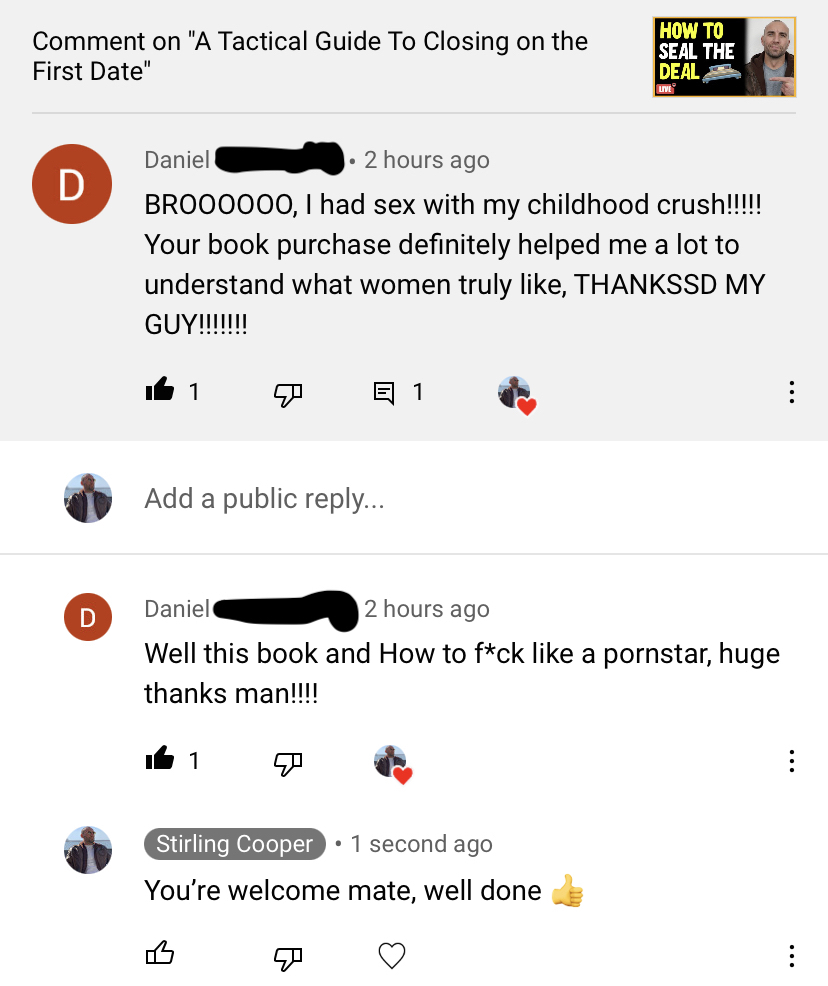Click Stirling Cooper's avatar beside the reply
This screenshot has width=828, height=986.
coord(88,850)
